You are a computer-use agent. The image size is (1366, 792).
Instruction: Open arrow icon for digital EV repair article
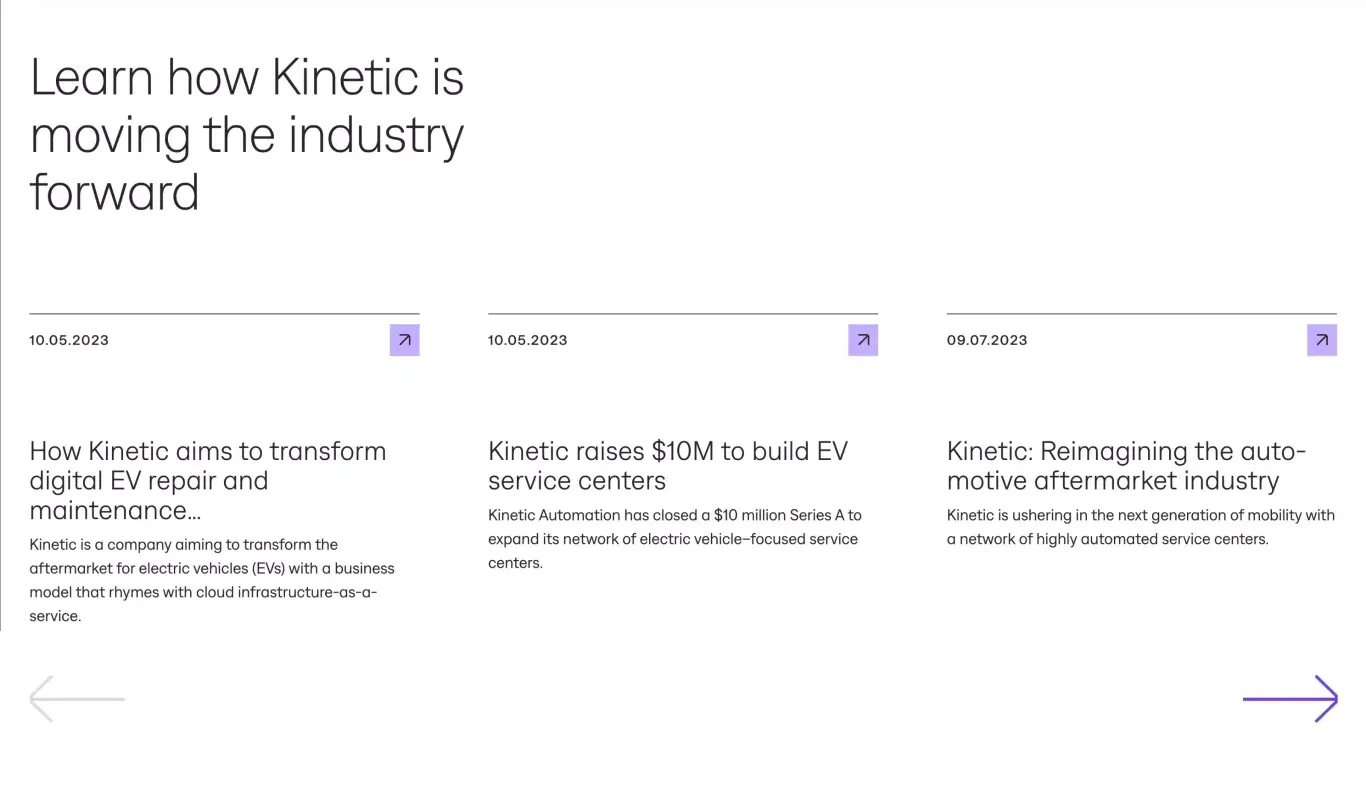404,340
